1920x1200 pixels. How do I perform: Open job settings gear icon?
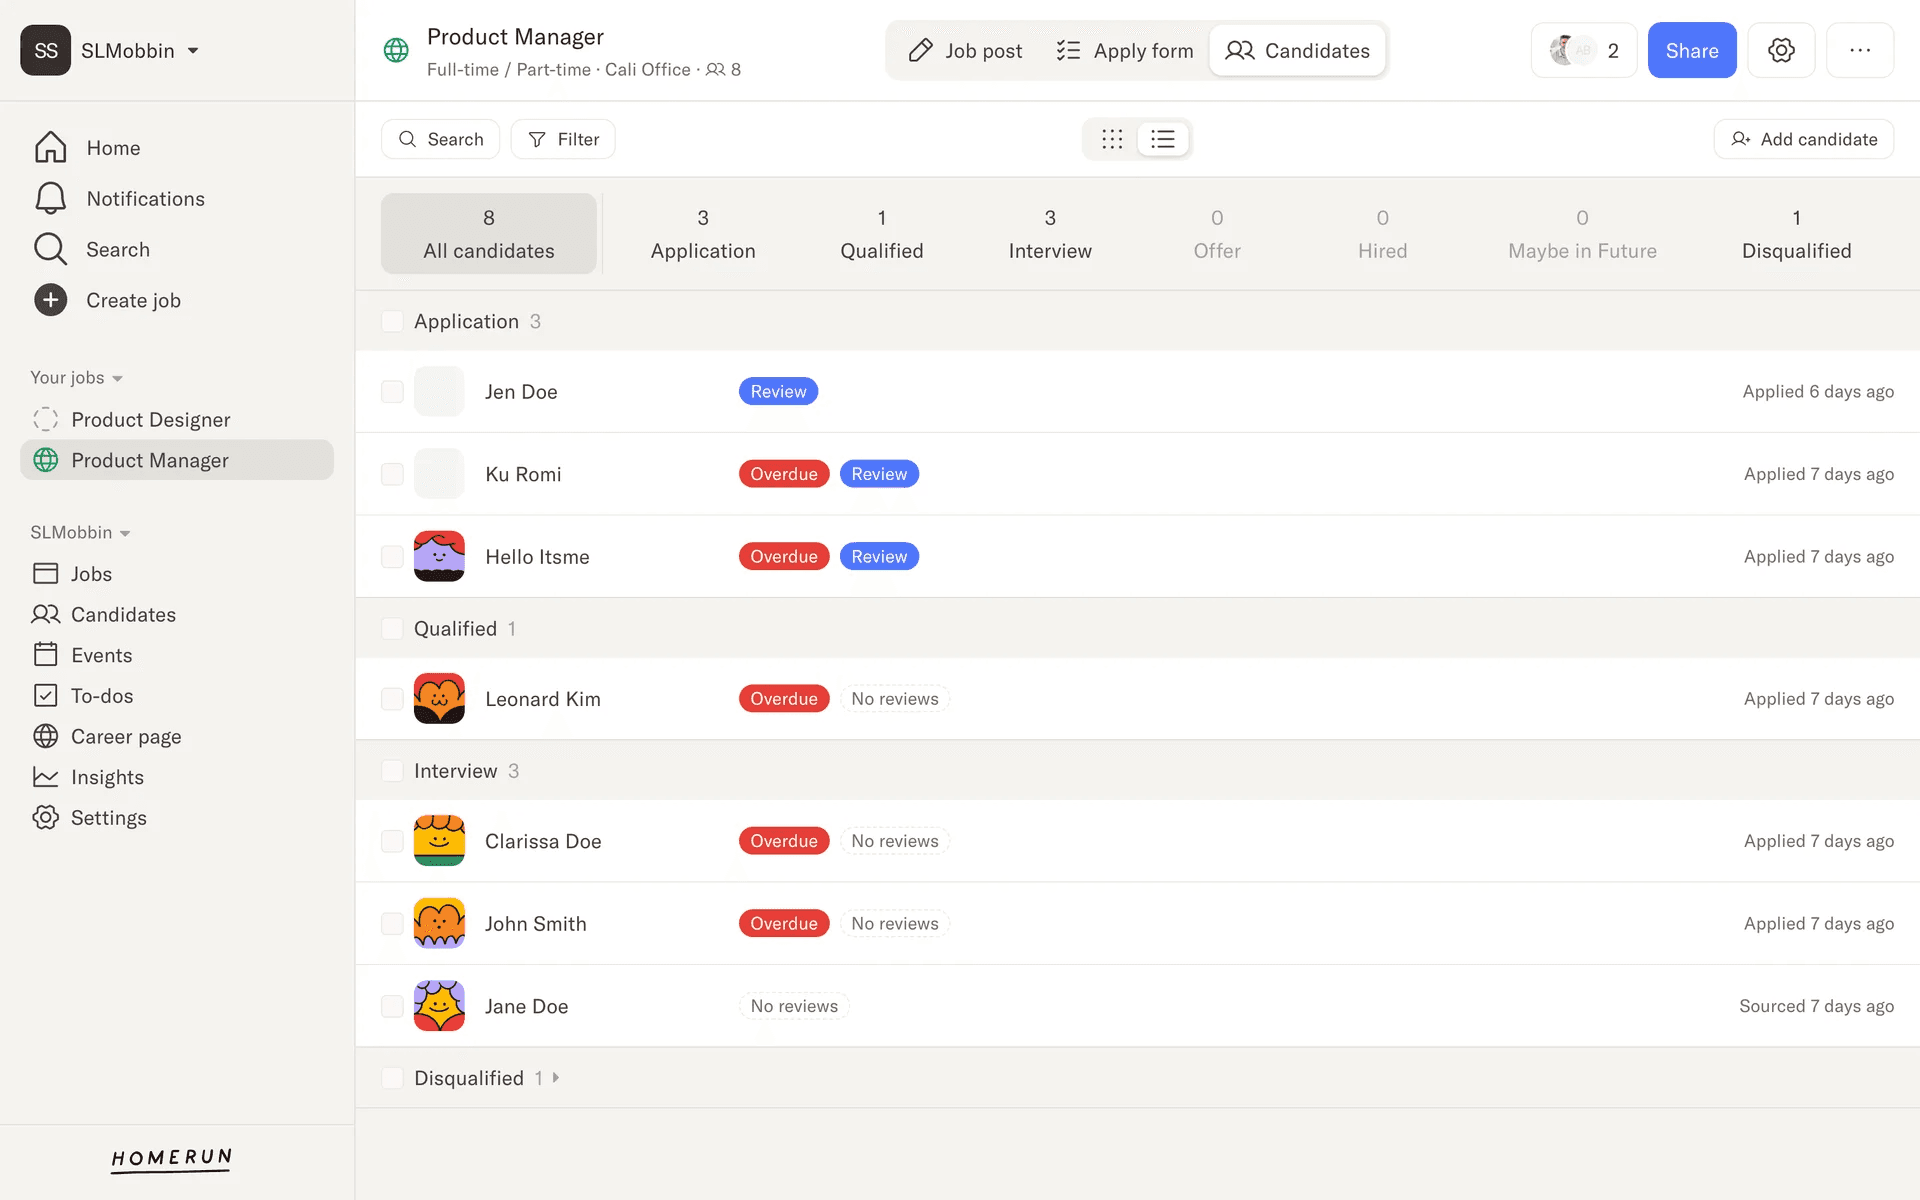[1781, 50]
